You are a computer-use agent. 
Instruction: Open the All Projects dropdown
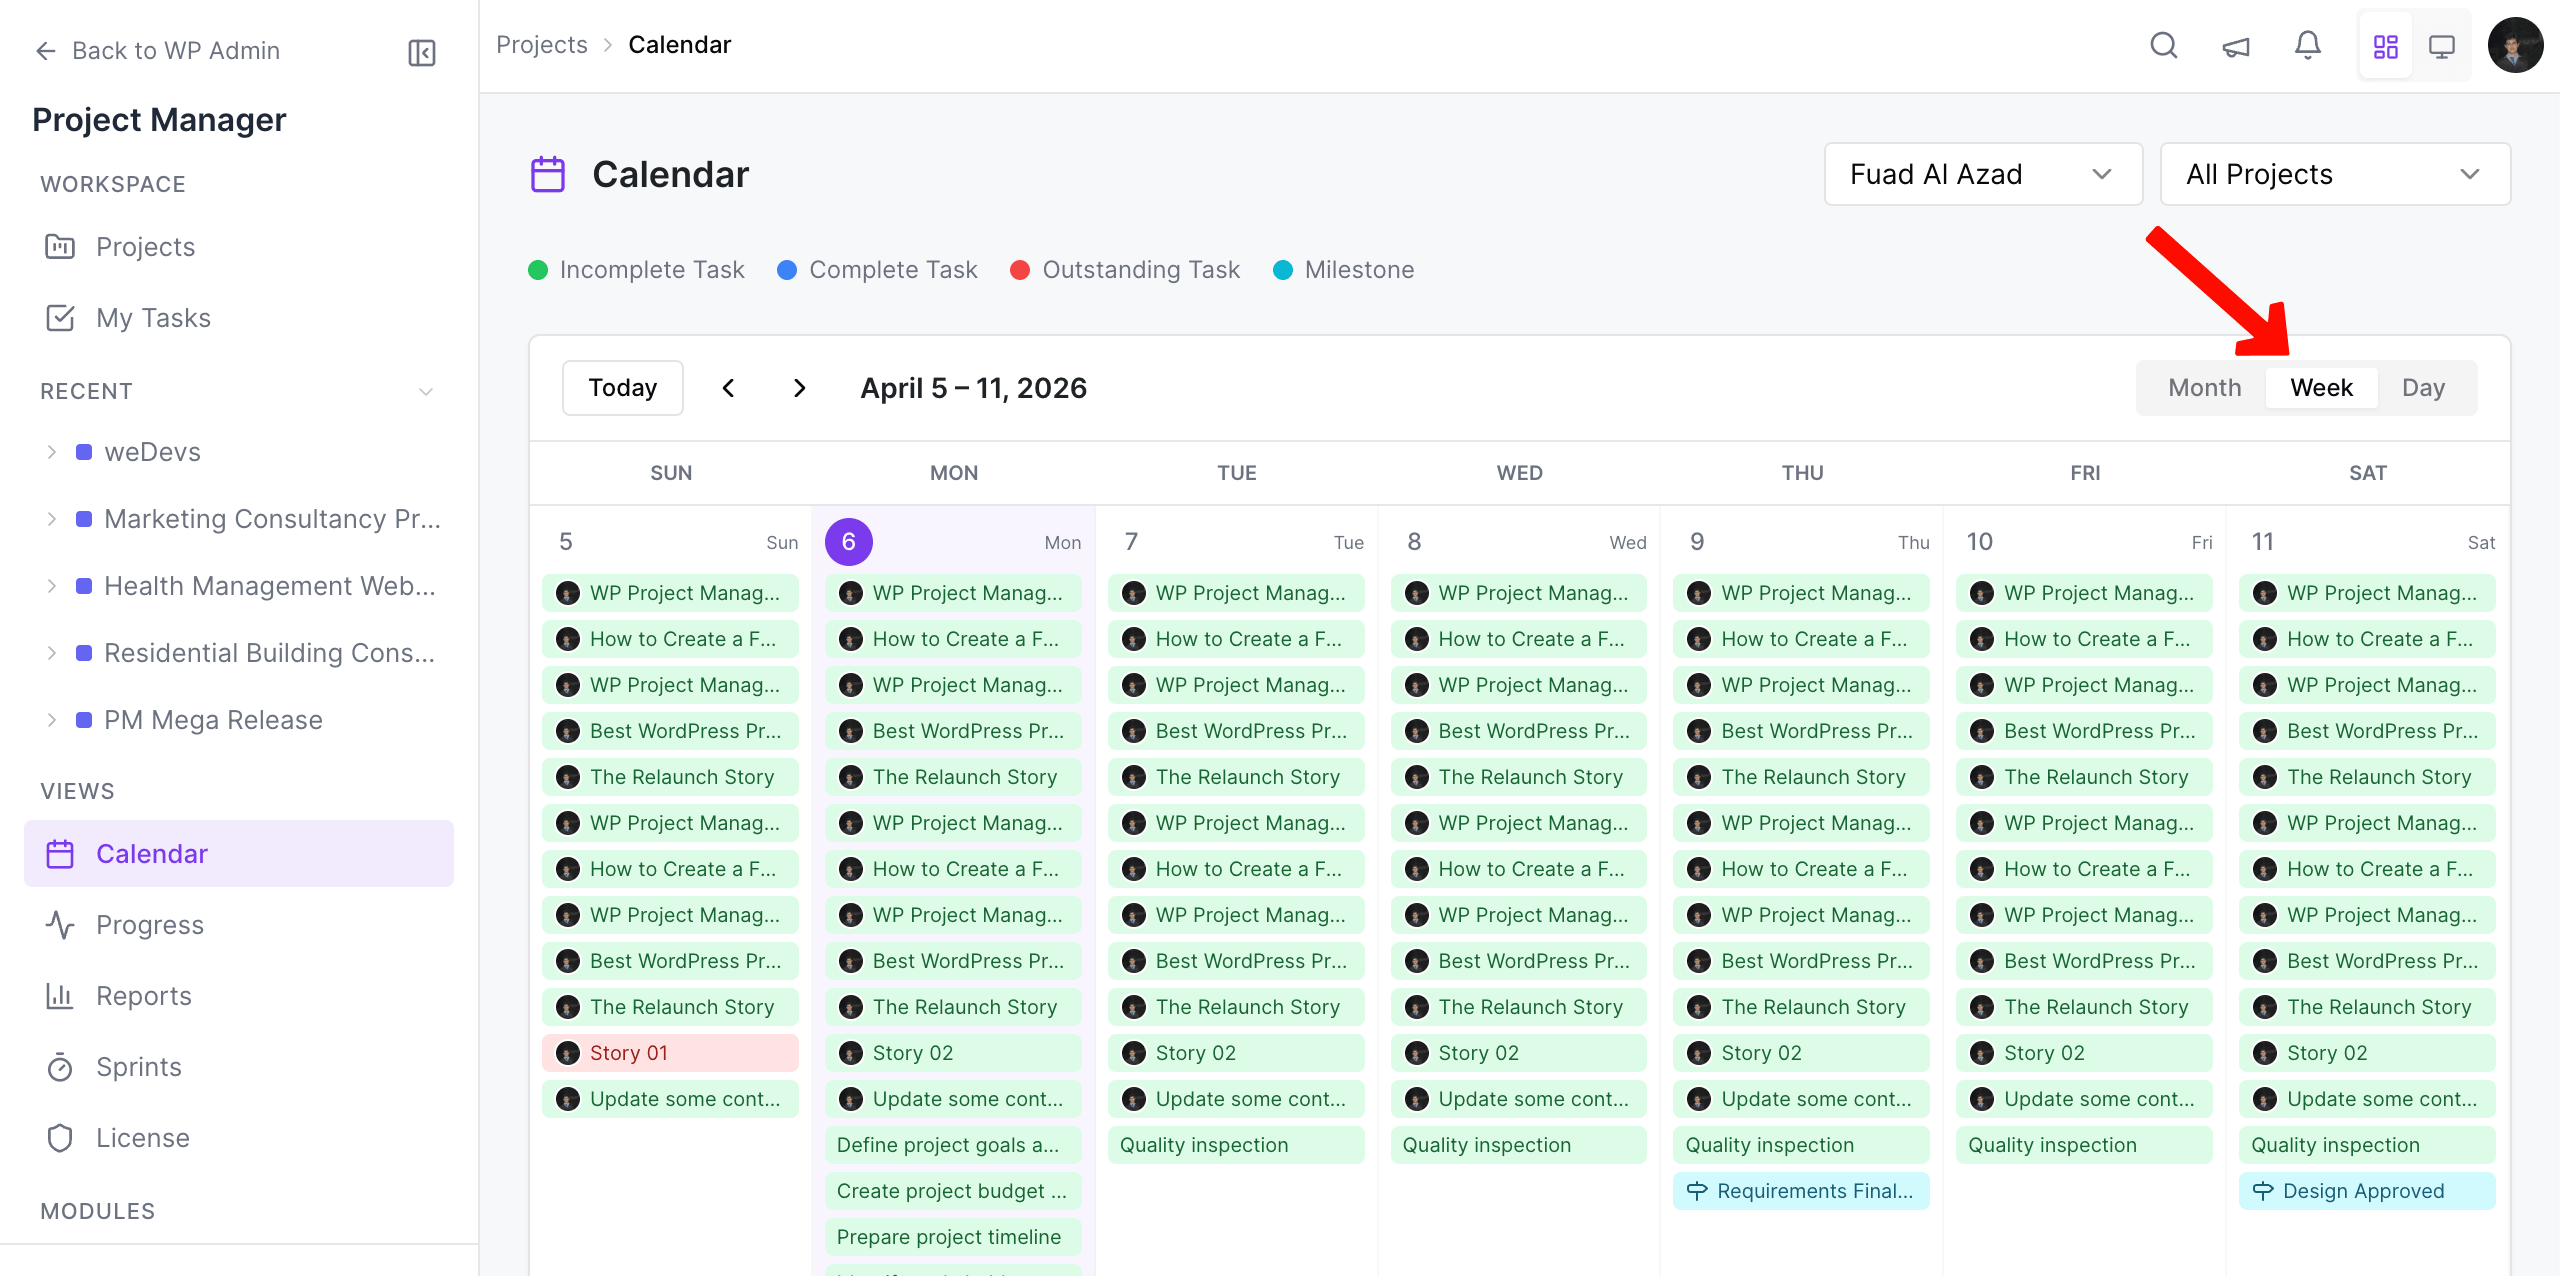click(2335, 173)
